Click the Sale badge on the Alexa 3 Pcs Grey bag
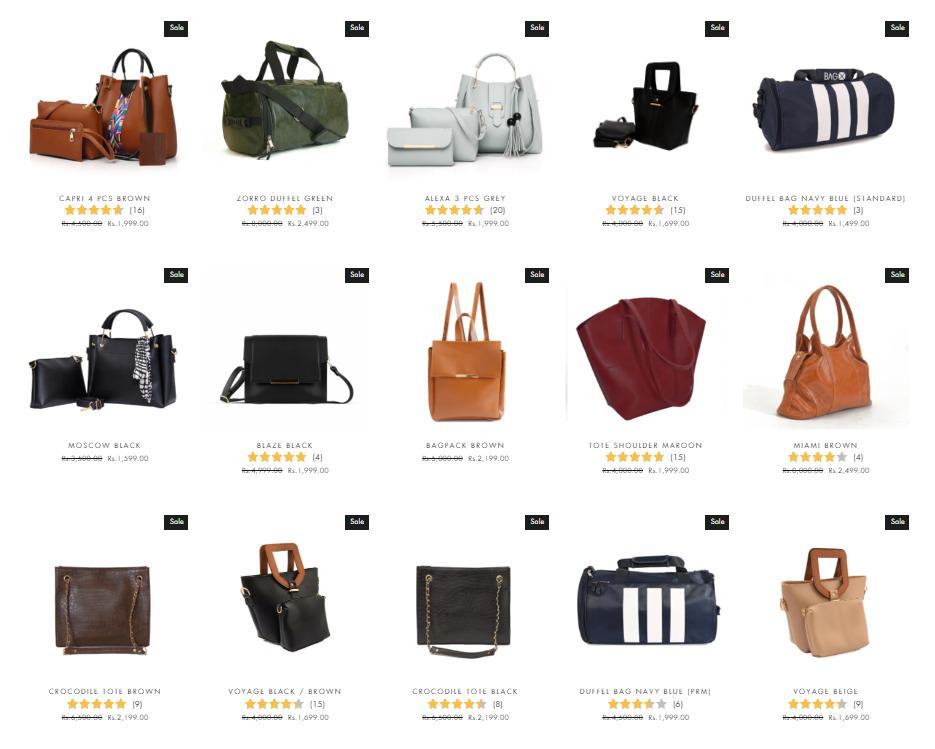Viewport: 935px width, 749px height. point(537,28)
